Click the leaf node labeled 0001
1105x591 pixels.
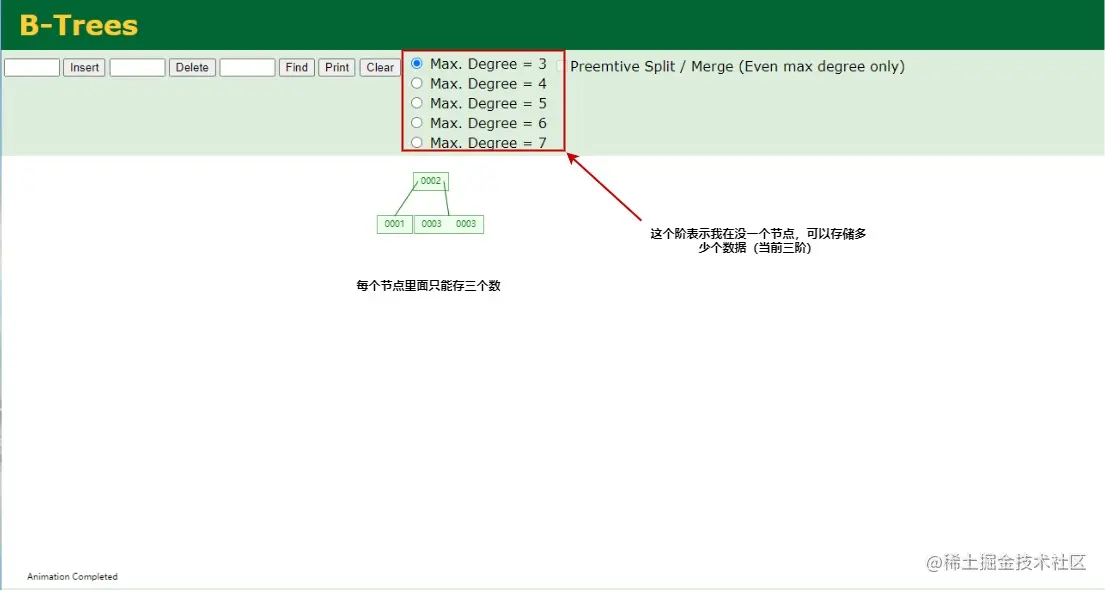click(394, 224)
